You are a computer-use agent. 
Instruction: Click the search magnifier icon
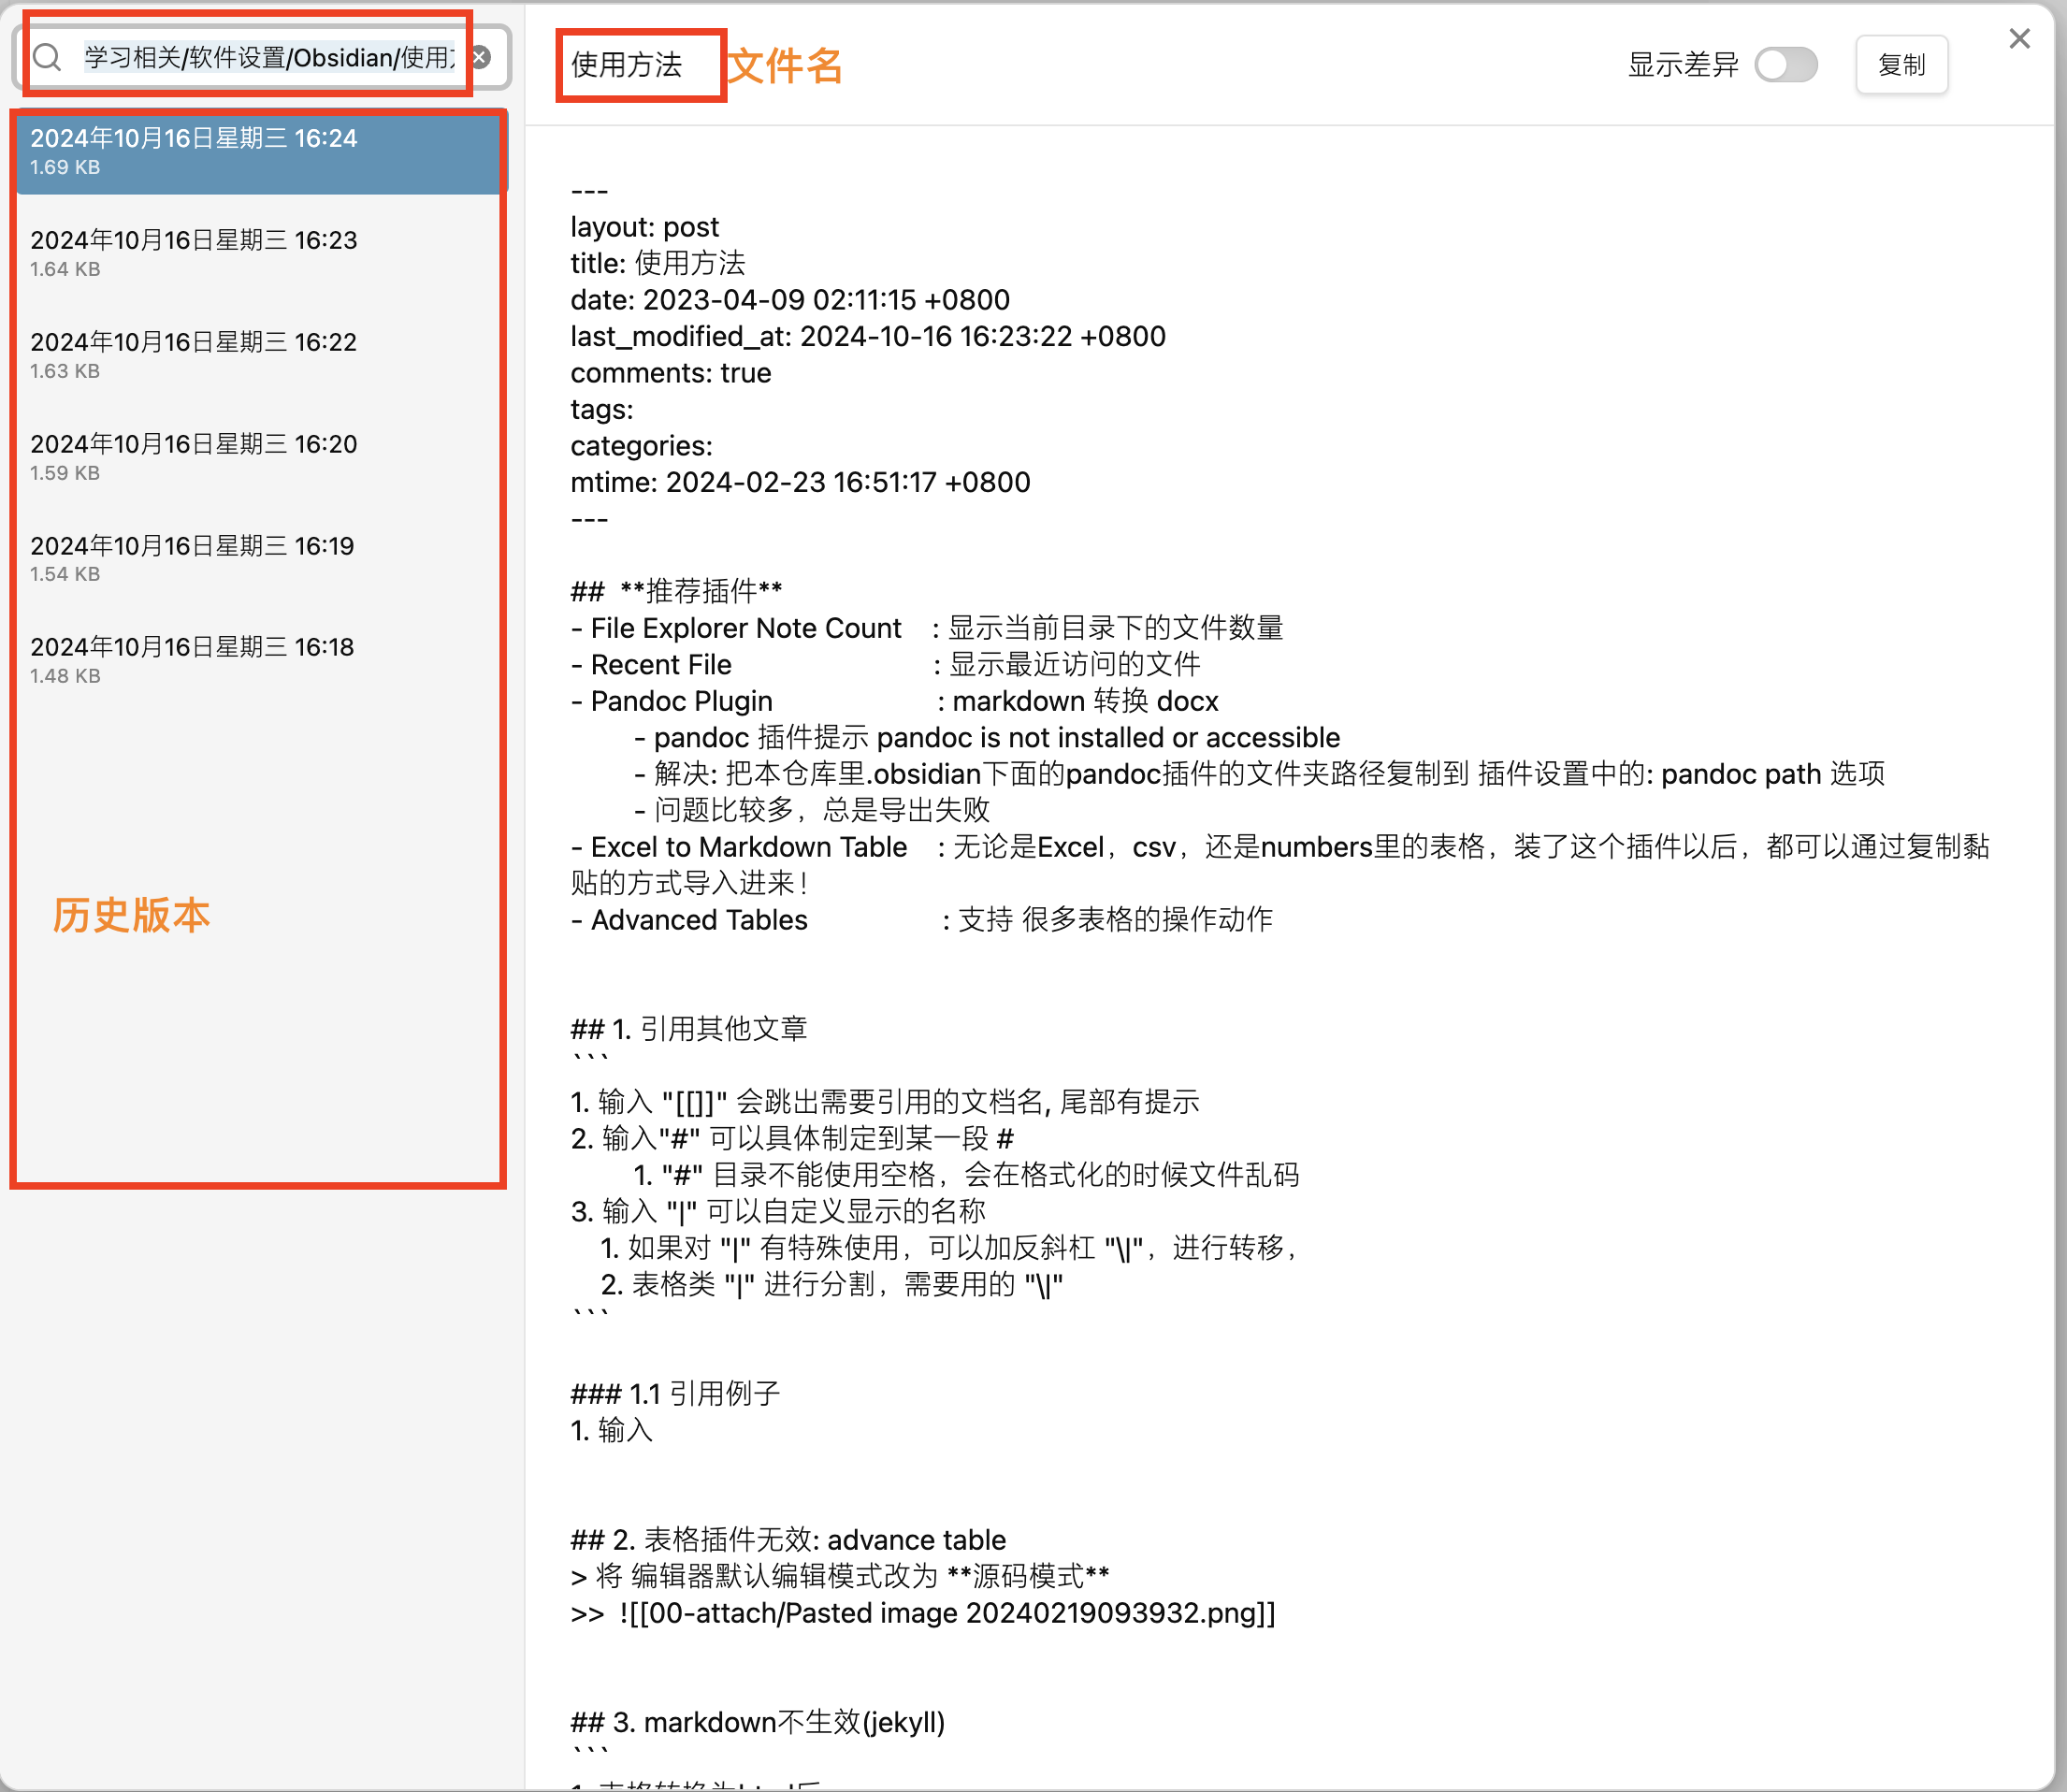[x=47, y=57]
